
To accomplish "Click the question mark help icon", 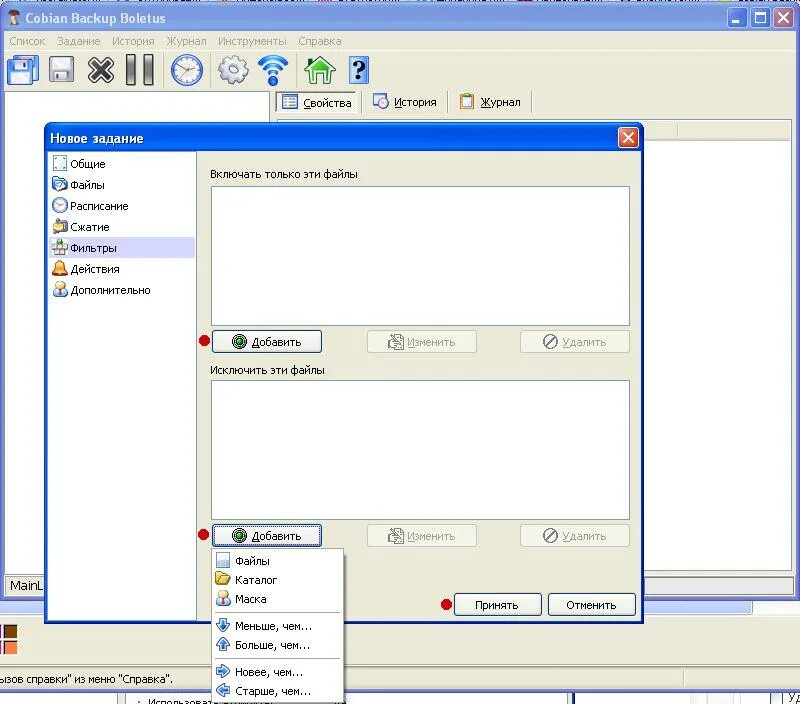I will [359, 70].
